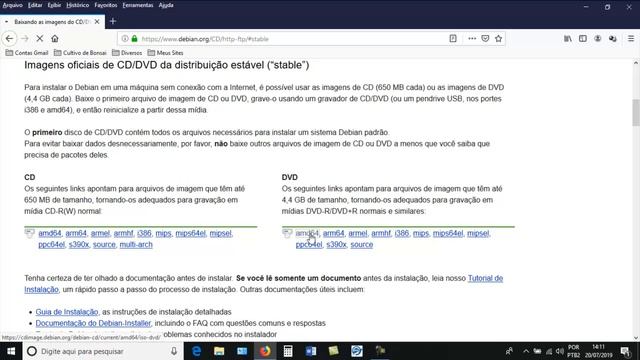The width and height of the screenshot is (640, 360).
Task: Toggle reader view icon in address bar
Action: tap(453, 39)
